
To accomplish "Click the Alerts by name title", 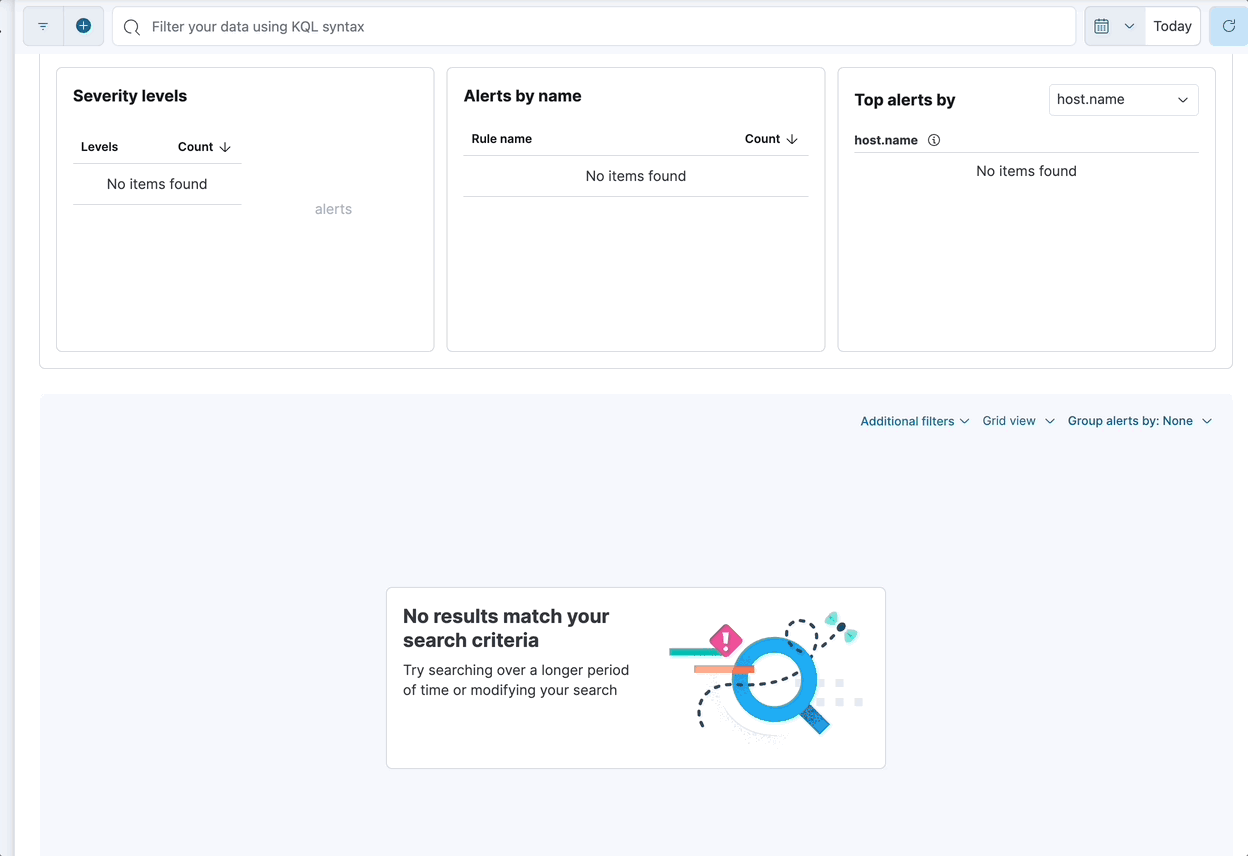I will [522, 96].
